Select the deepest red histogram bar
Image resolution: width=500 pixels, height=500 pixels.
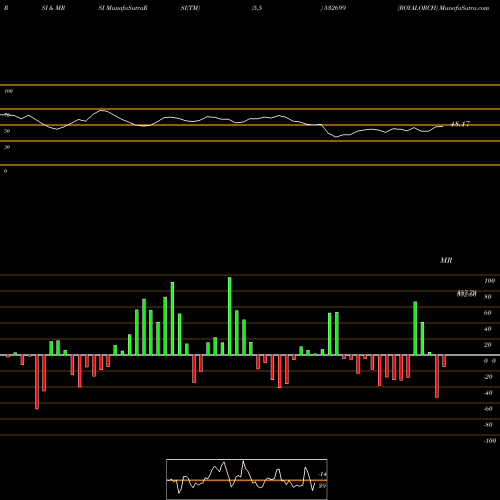37,382
